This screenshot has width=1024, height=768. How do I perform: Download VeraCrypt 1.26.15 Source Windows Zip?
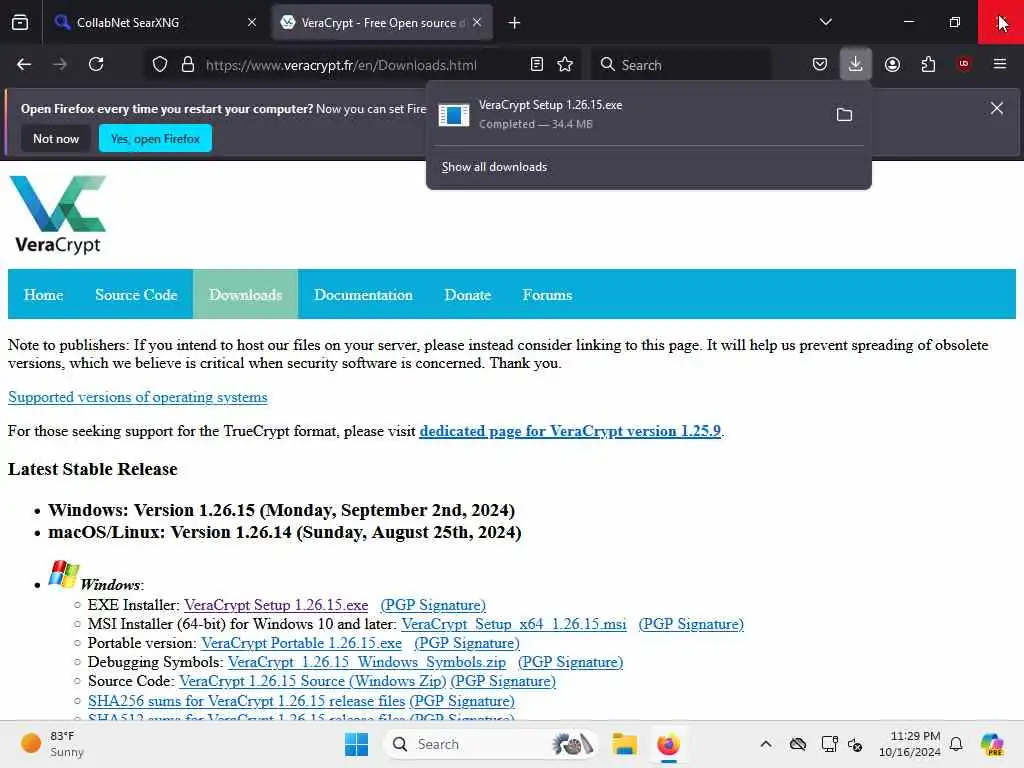(x=313, y=681)
